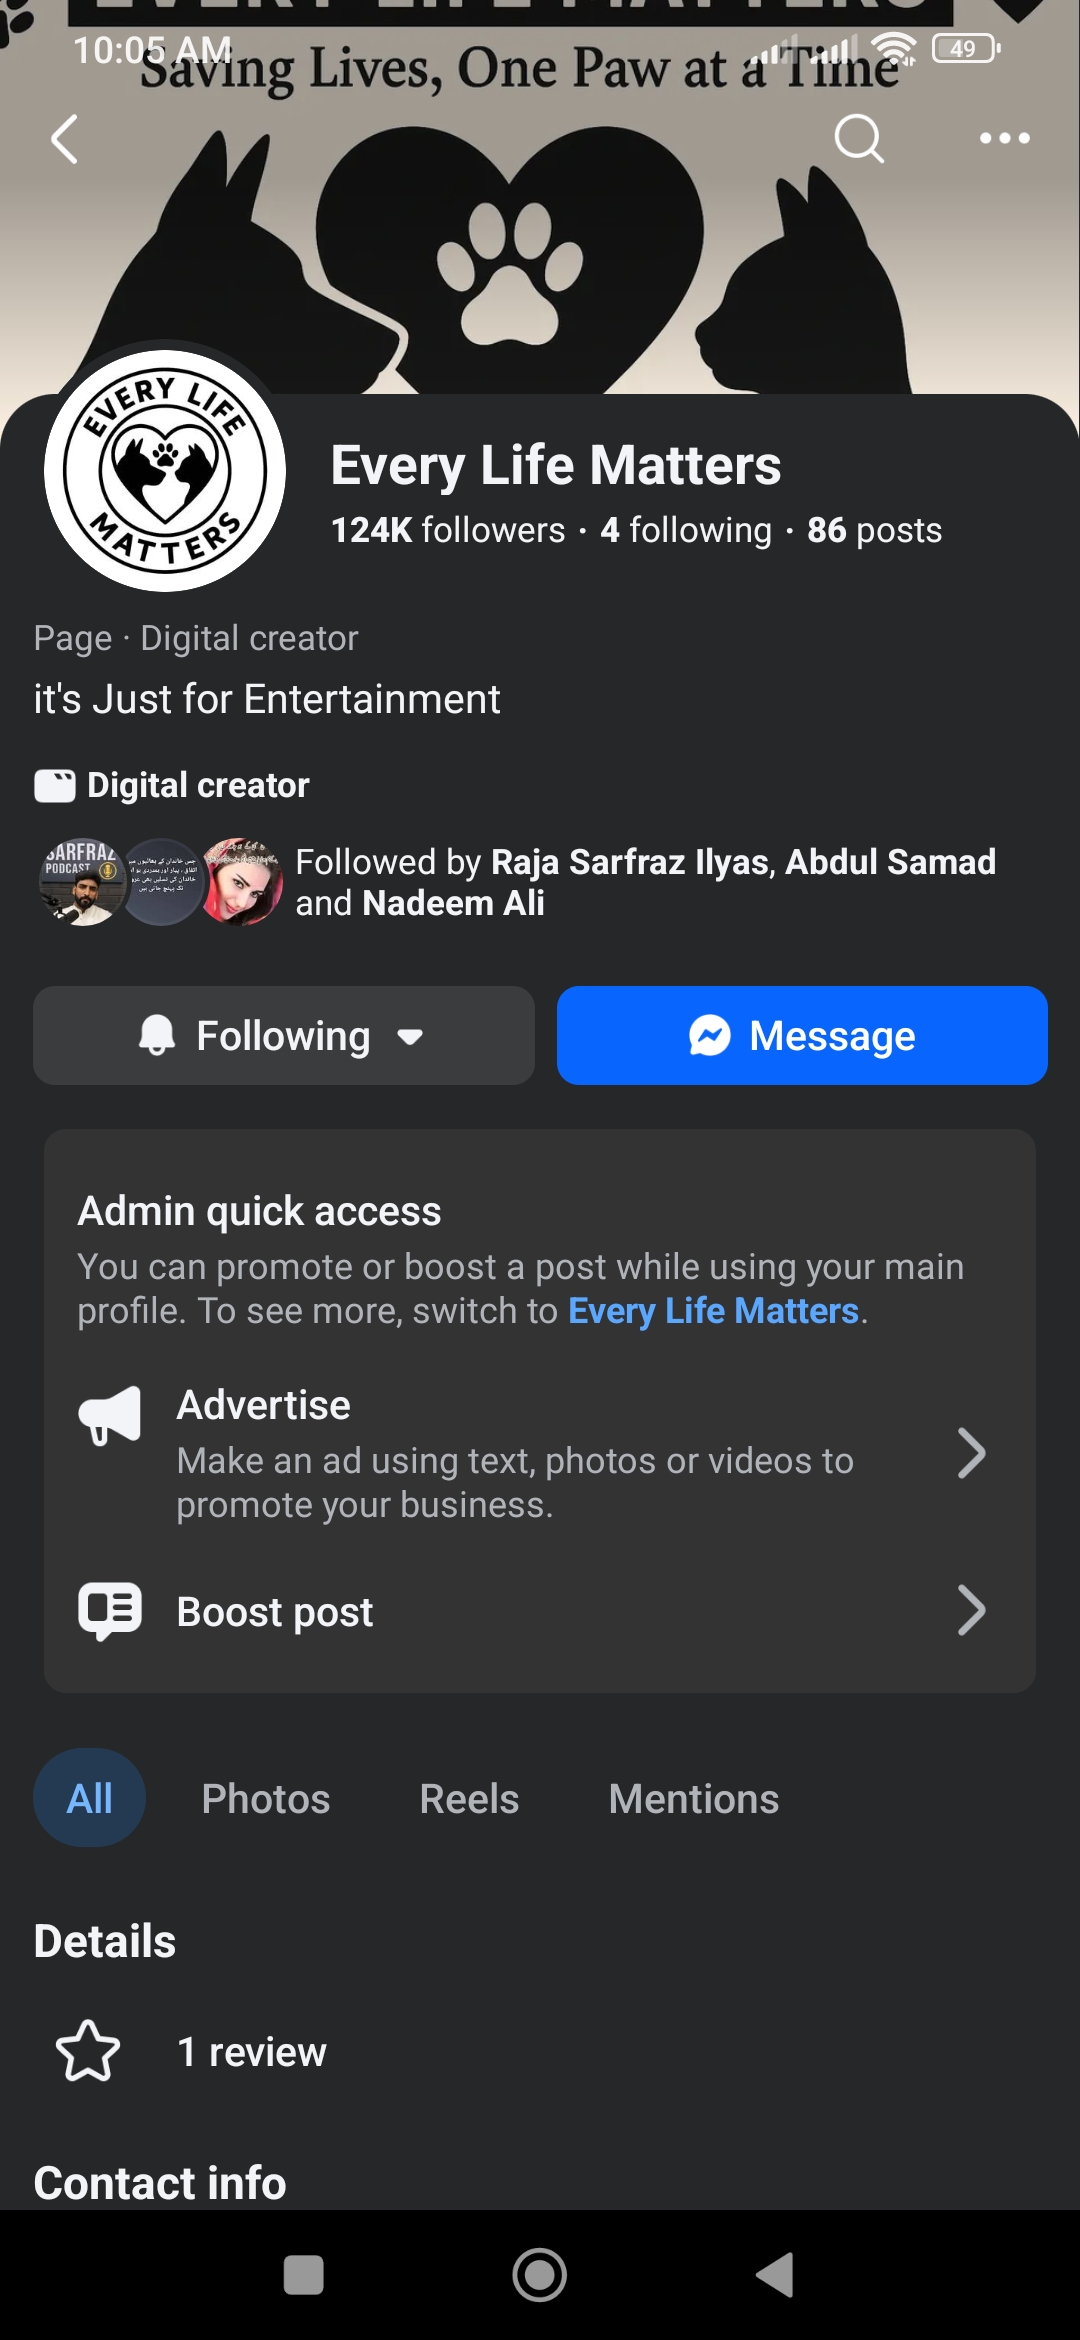Select the All tab

[90, 1799]
